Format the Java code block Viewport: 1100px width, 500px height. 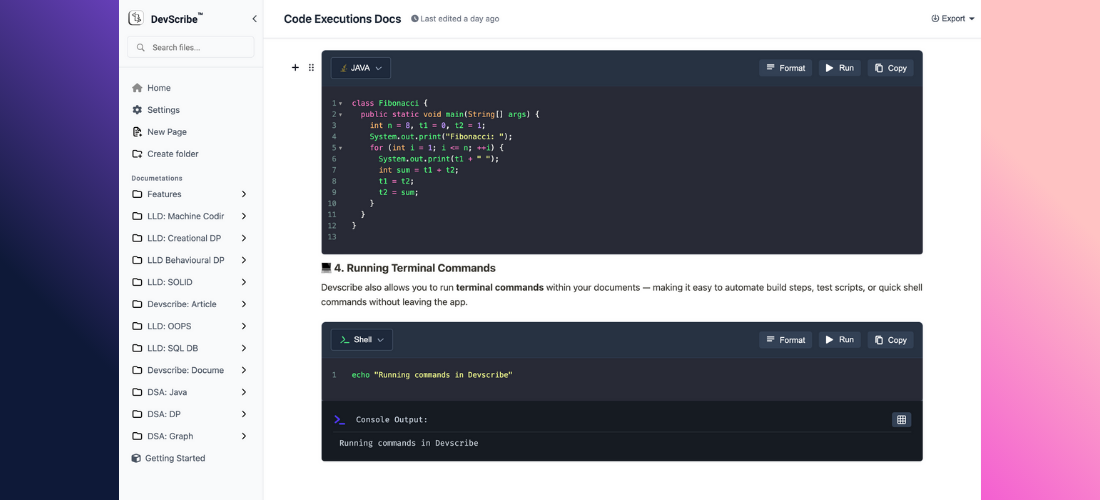pyautogui.click(x=786, y=68)
